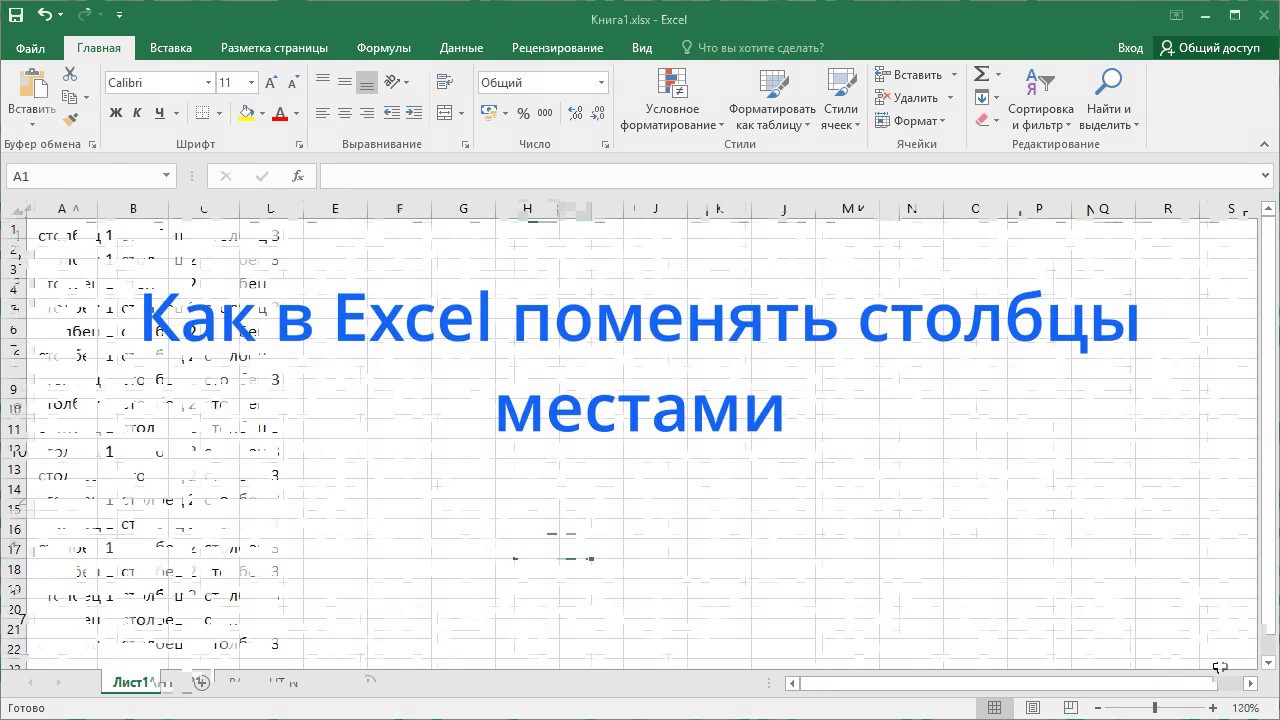Click the Cut scissors icon
This screenshot has height=720, width=1280.
point(70,74)
